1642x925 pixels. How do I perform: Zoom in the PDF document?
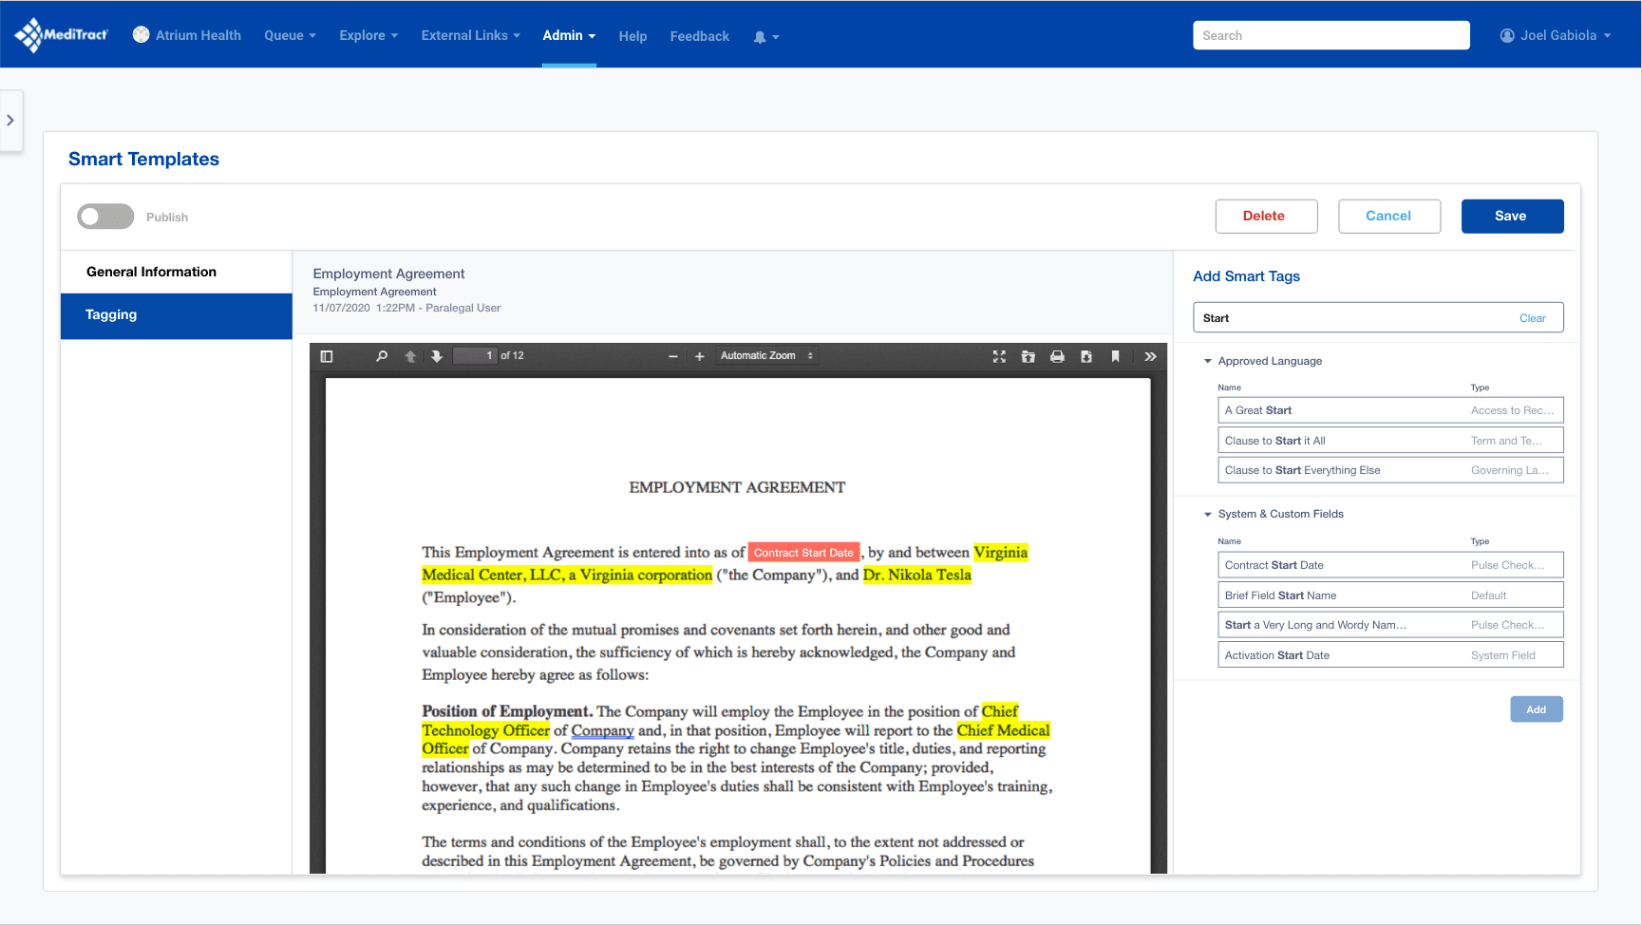coord(699,356)
